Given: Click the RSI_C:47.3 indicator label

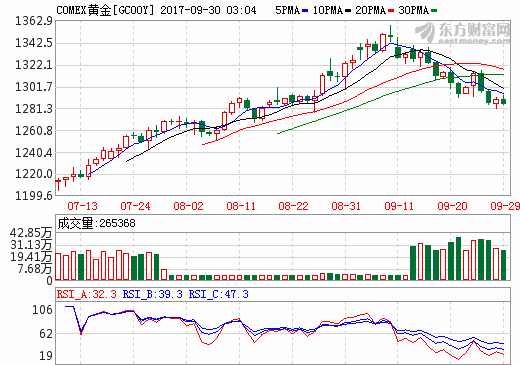Looking at the screenshot, I should pos(219,294).
